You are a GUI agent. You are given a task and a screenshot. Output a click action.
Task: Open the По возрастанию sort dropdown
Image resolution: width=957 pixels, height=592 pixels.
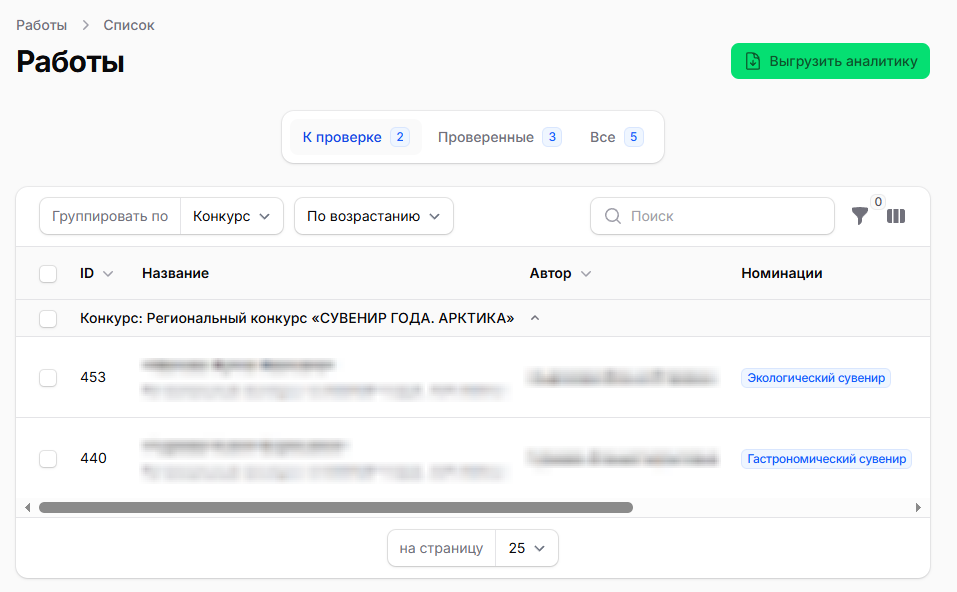(374, 216)
